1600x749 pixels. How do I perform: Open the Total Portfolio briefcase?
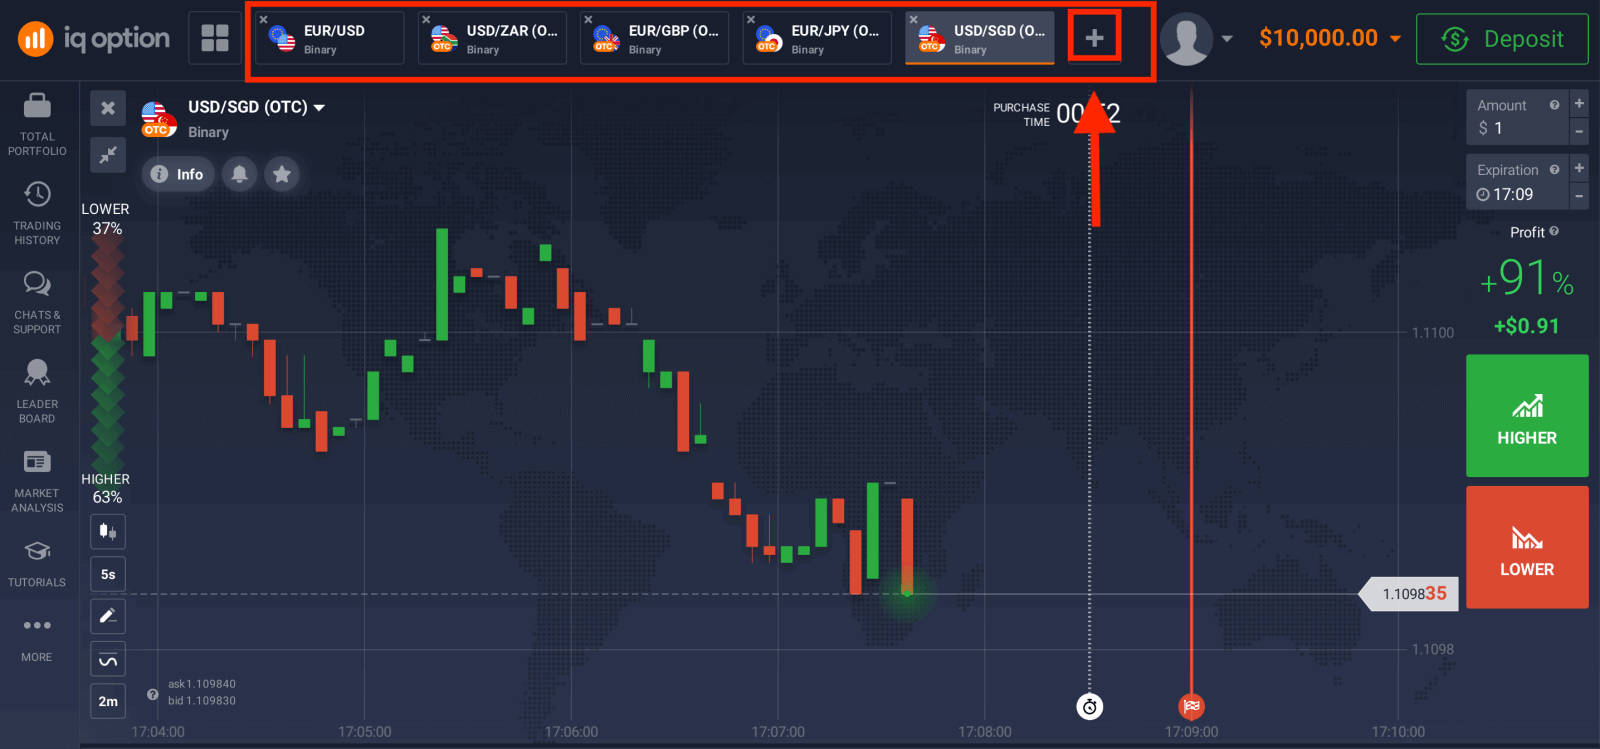coord(37,125)
